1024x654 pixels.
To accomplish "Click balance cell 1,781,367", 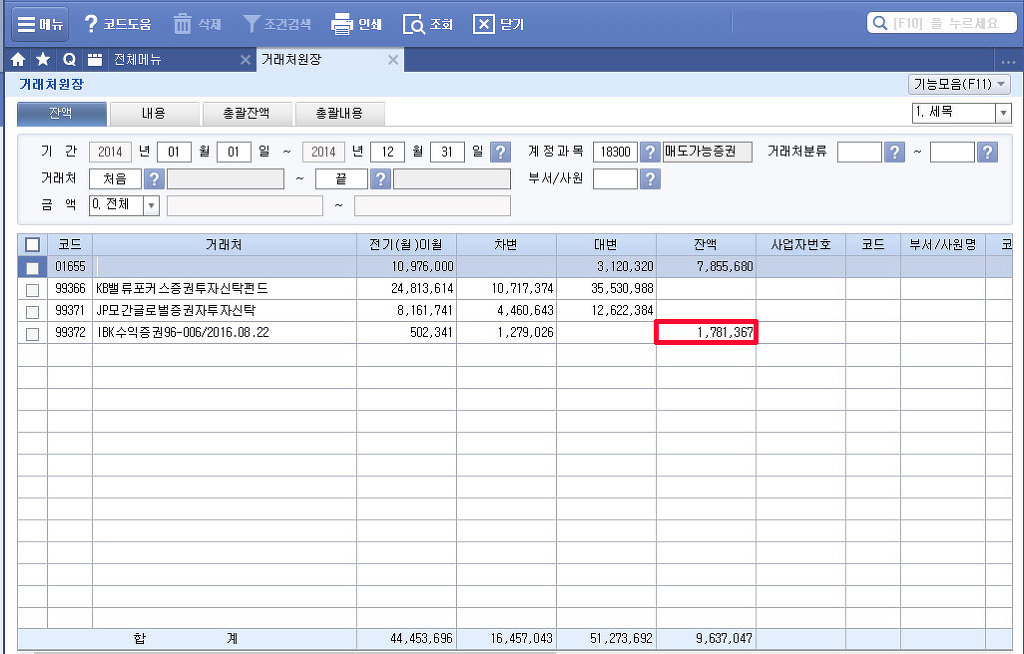I will click(x=706, y=333).
